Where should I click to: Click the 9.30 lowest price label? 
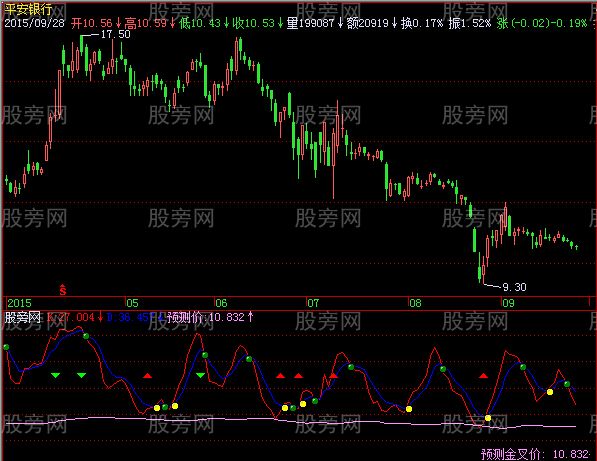click(x=514, y=287)
